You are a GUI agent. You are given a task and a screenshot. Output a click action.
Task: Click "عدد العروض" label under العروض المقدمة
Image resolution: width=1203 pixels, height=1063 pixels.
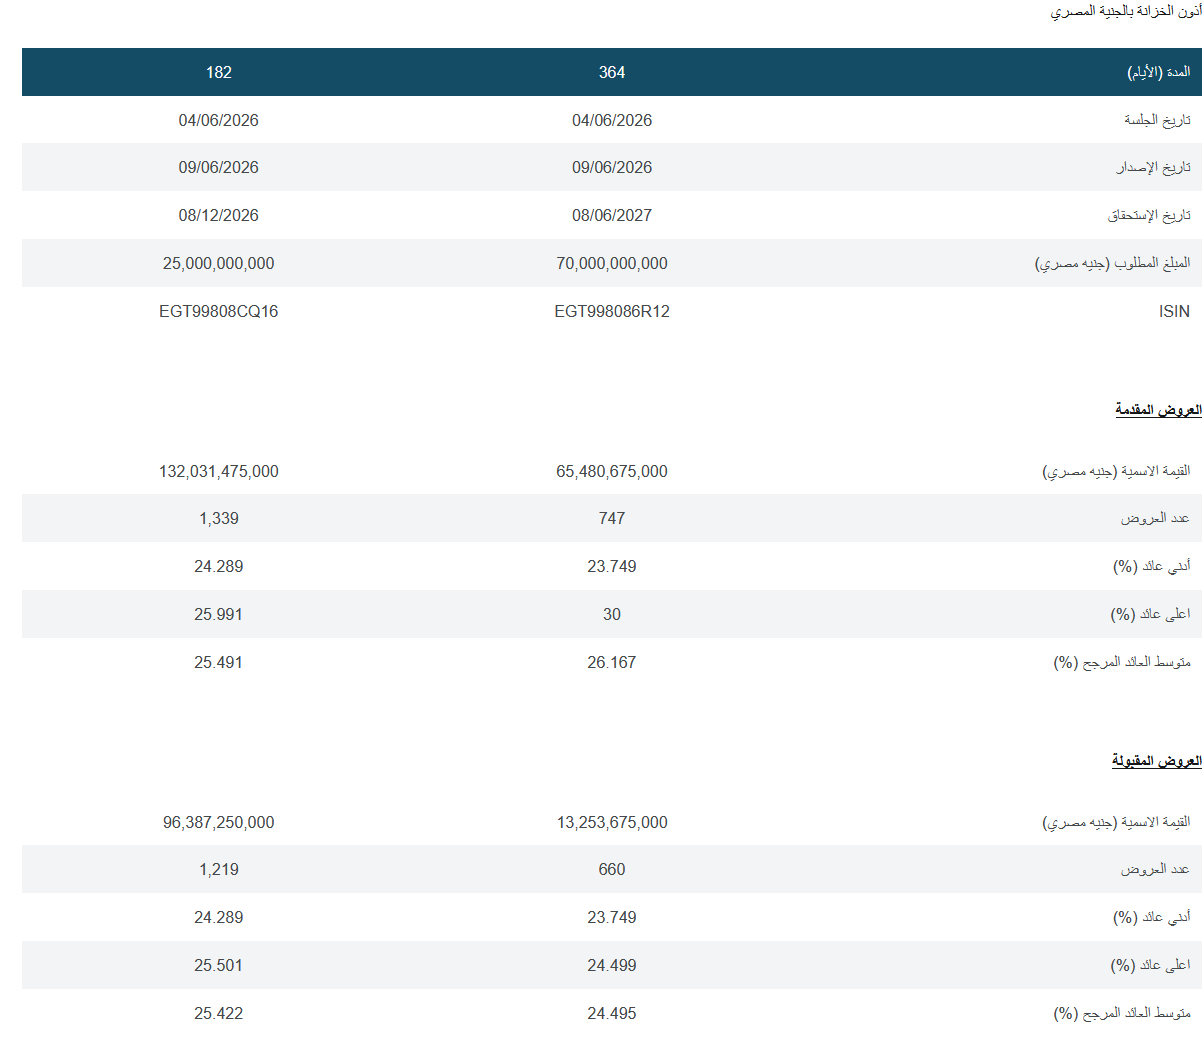click(x=1155, y=518)
